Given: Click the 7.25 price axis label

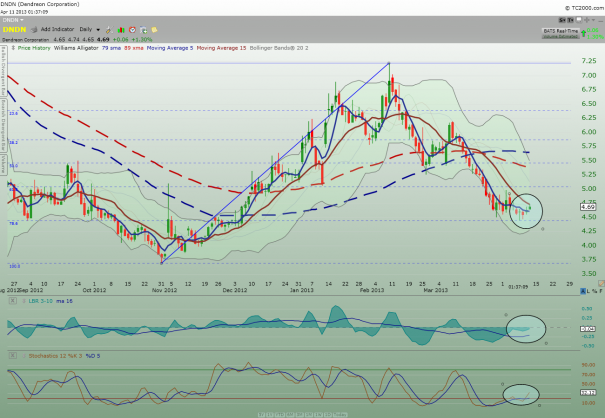Looking at the screenshot, I should click(589, 61).
